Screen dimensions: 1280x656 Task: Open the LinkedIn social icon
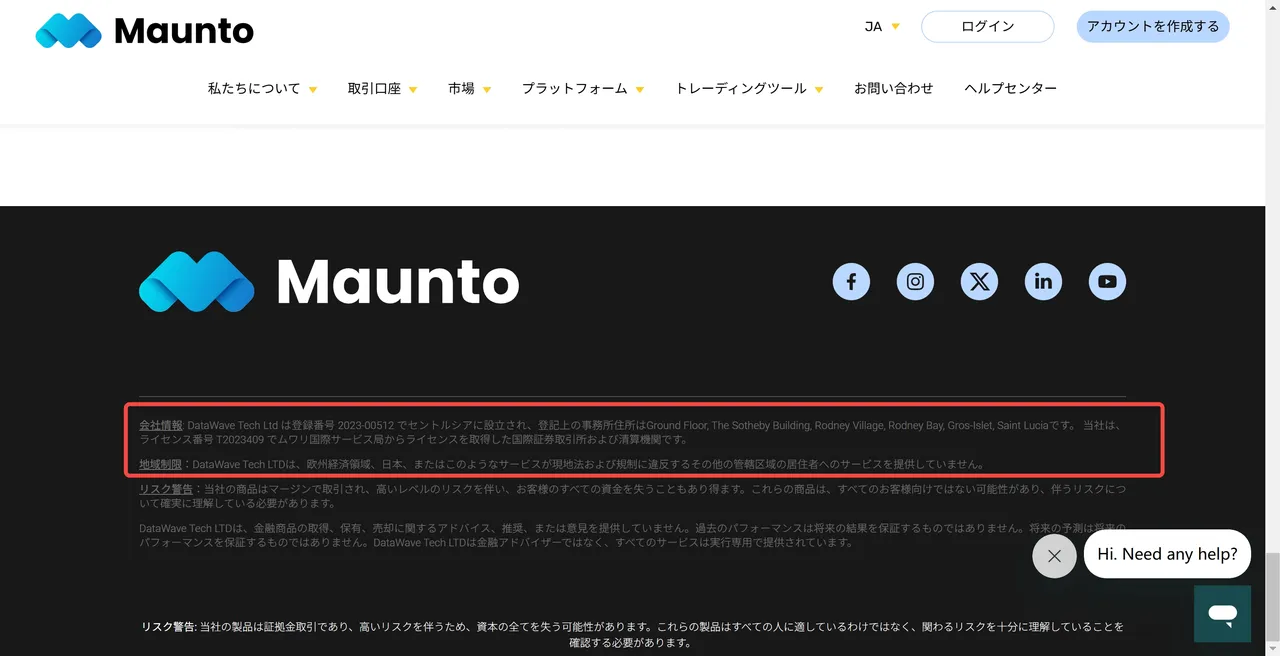click(1043, 282)
